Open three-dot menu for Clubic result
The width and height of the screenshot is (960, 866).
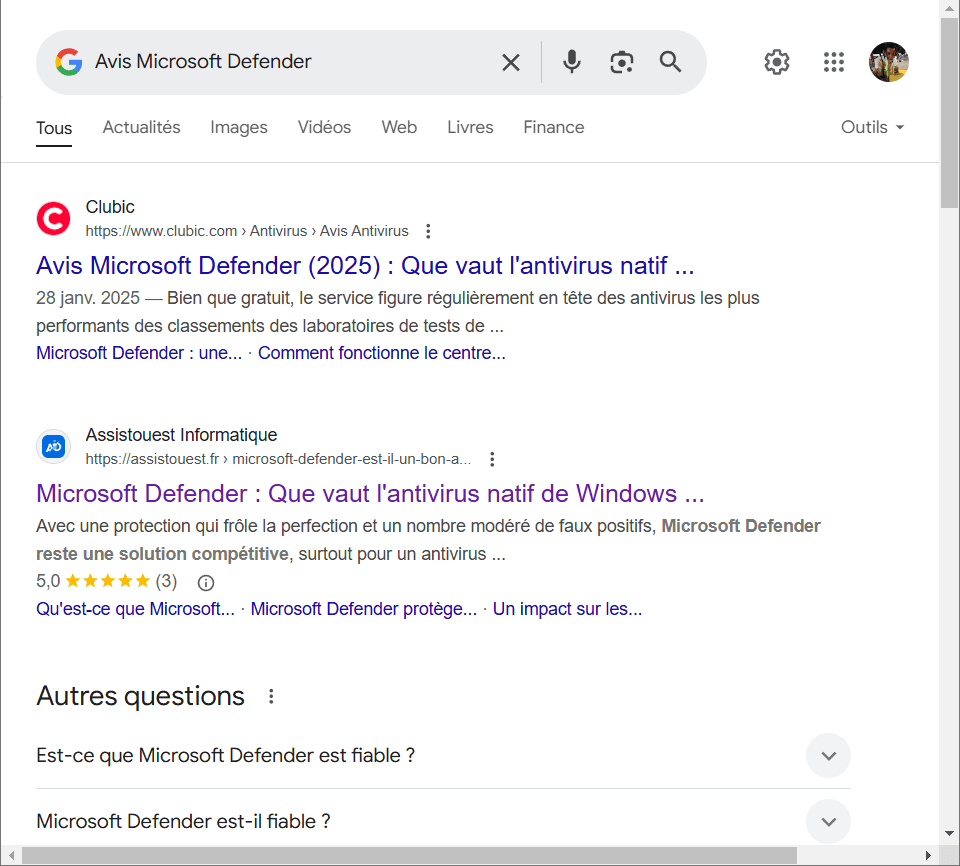(x=428, y=231)
